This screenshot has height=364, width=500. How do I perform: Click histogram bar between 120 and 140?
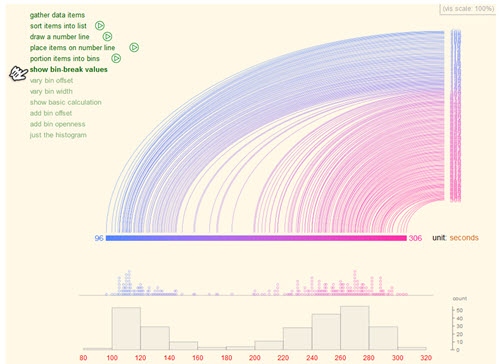[x=155, y=338]
